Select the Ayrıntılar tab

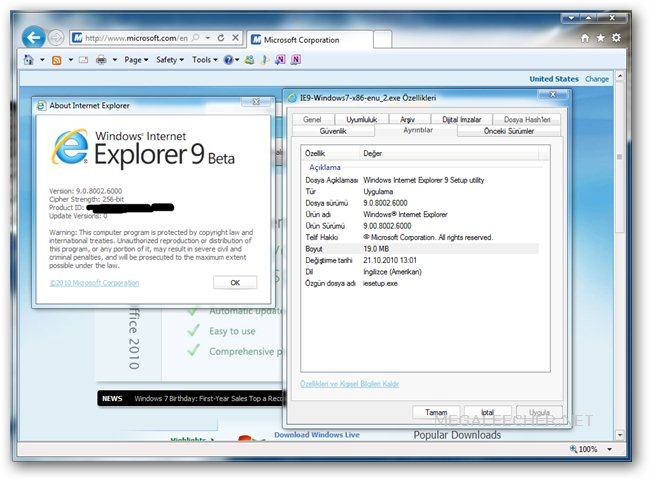(418, 130)
